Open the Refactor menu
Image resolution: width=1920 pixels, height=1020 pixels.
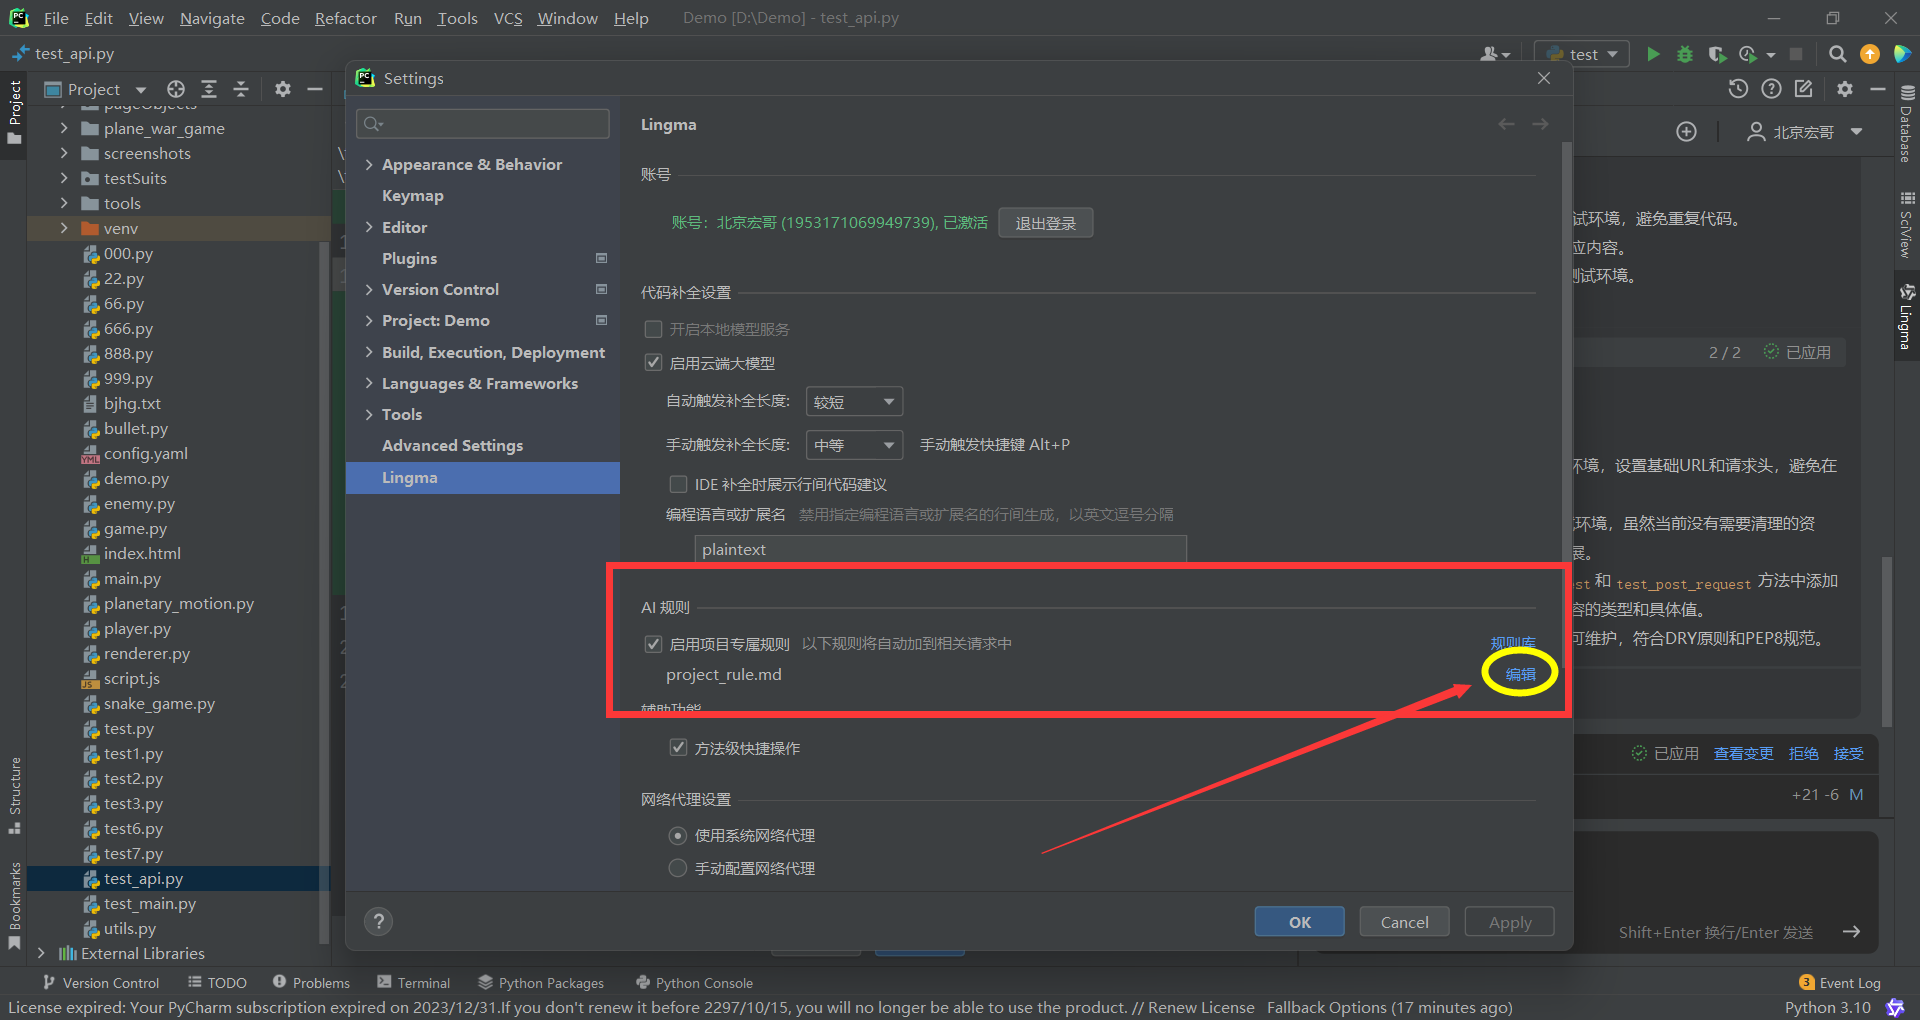coord(345,18)
